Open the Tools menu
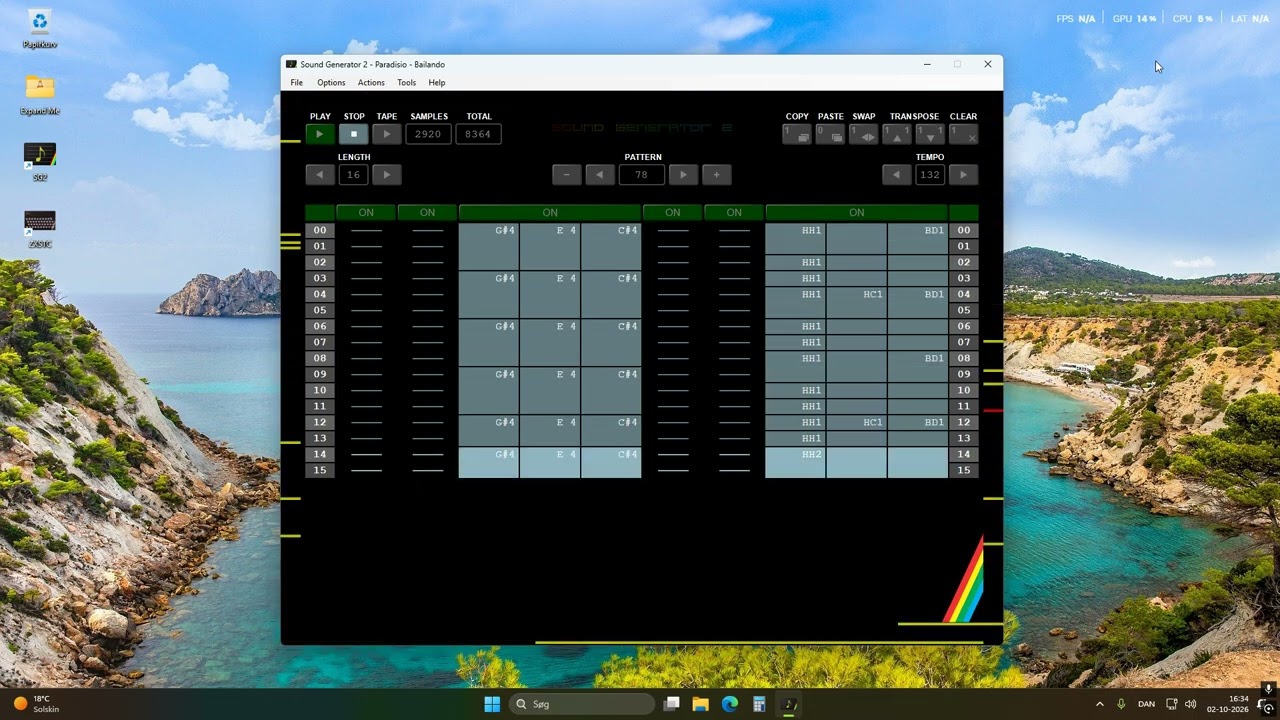The width and height of the screenshot is (1280, 720). point(406,83)
